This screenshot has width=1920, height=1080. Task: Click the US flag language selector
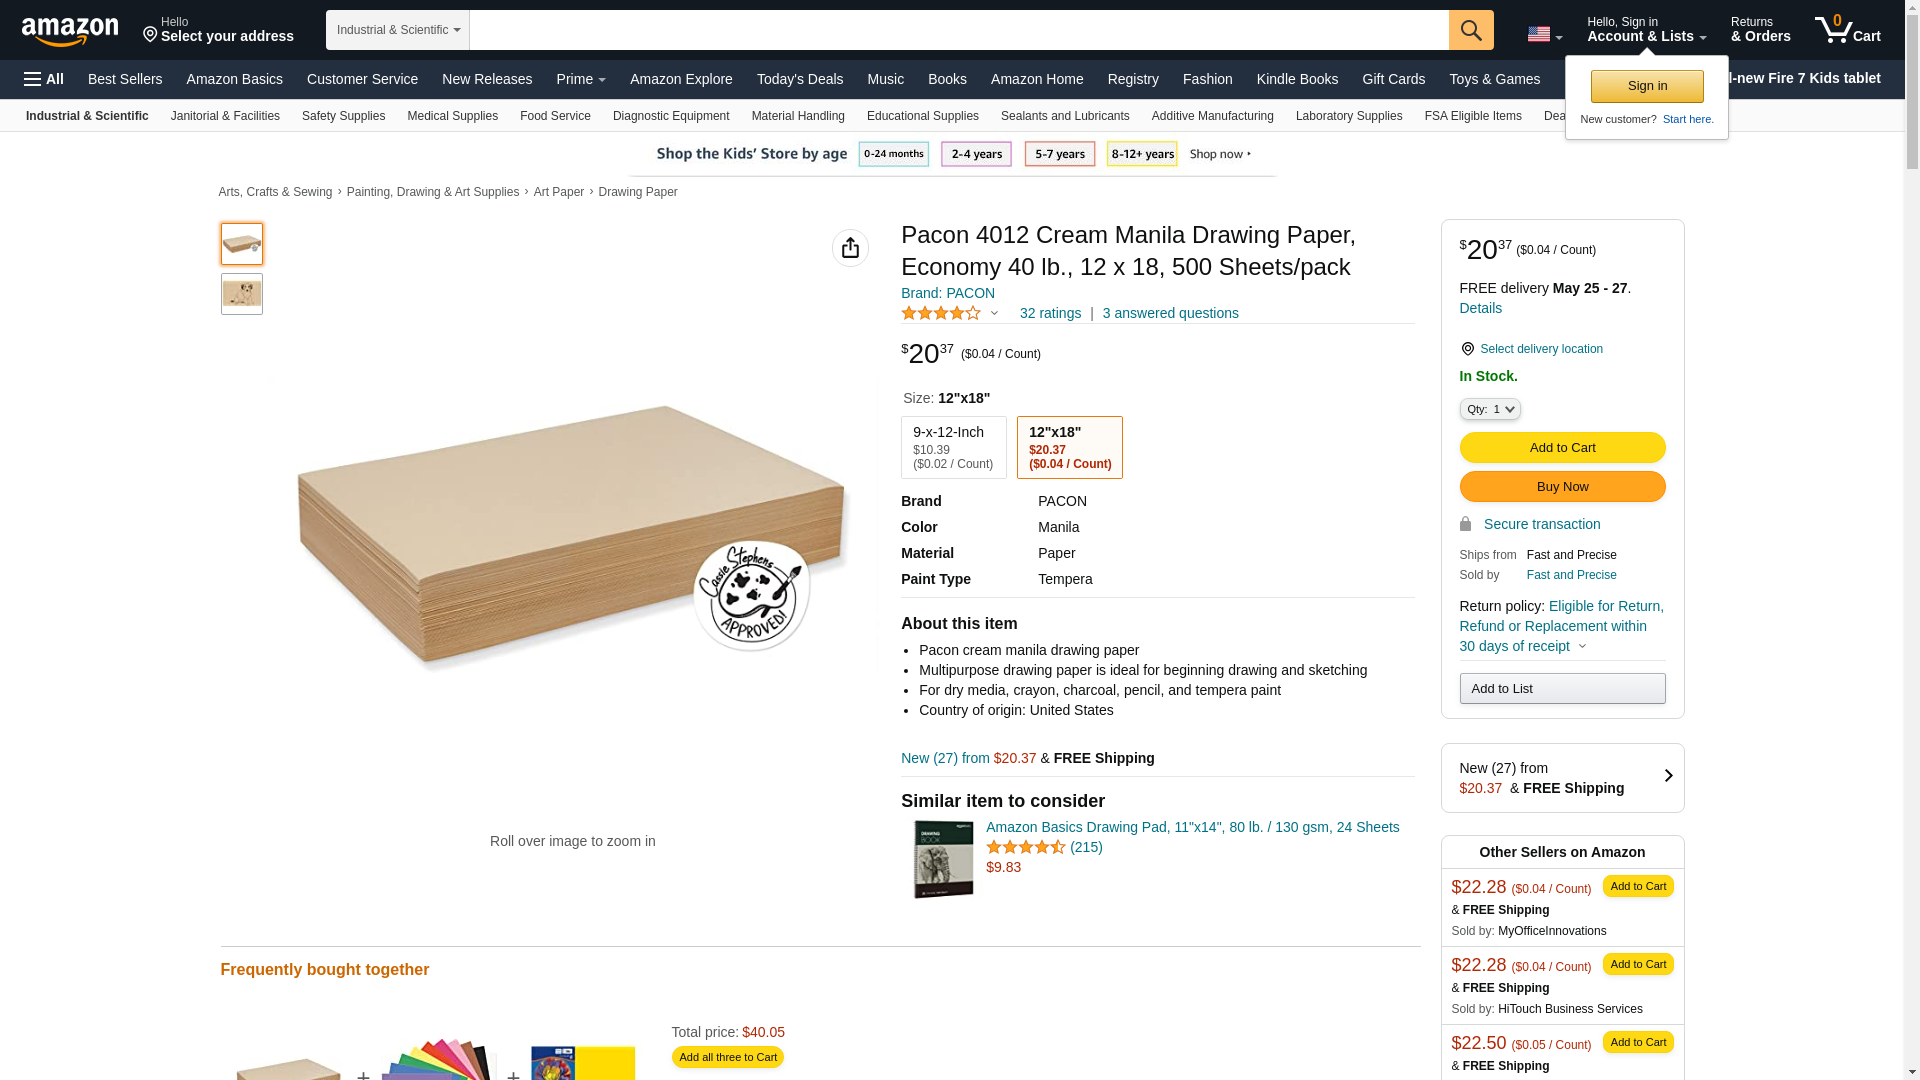click(x=1544, y=34)
